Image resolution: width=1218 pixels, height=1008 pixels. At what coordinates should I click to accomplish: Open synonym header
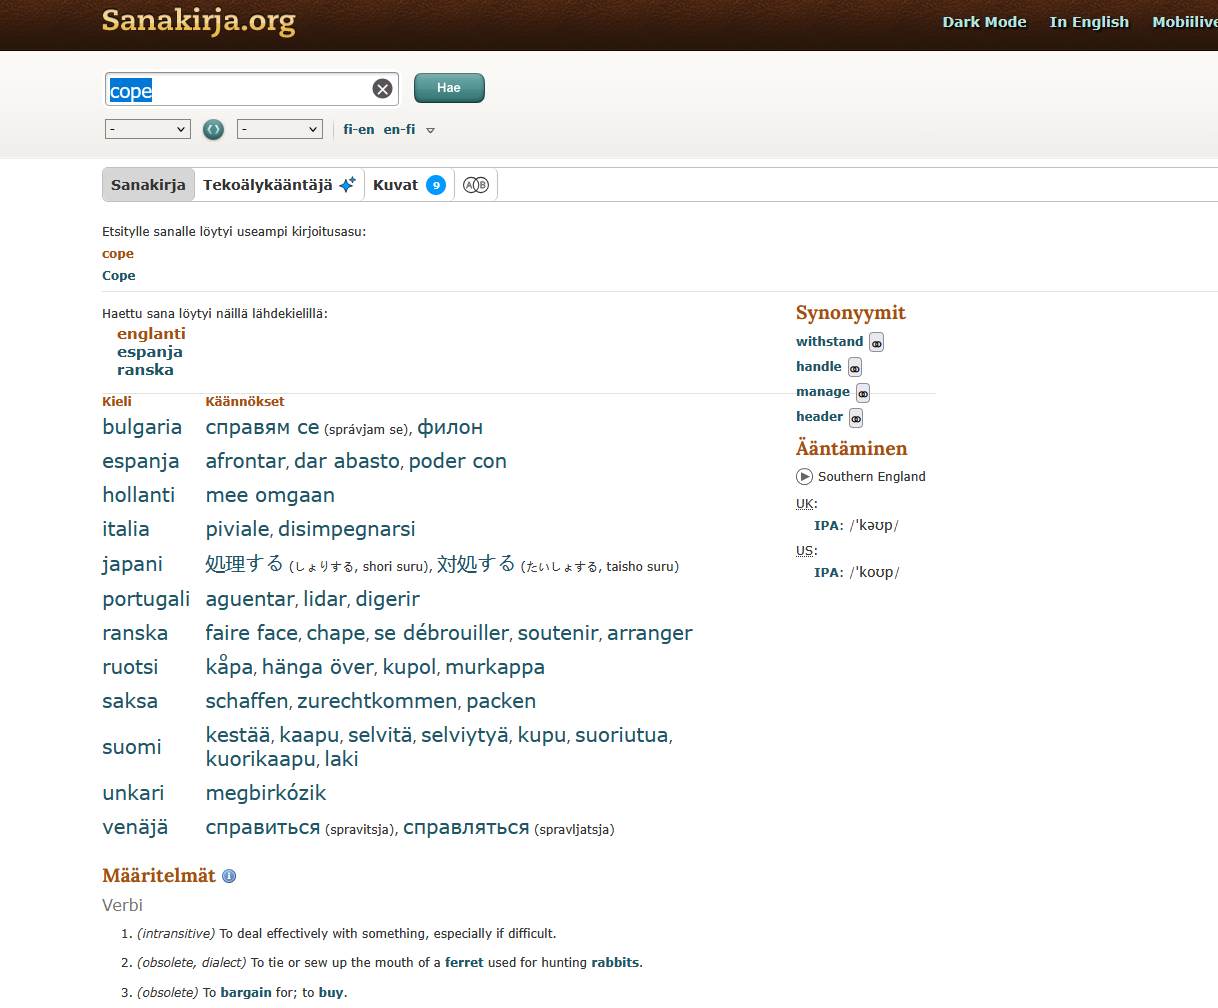click(x=820, y=416)
